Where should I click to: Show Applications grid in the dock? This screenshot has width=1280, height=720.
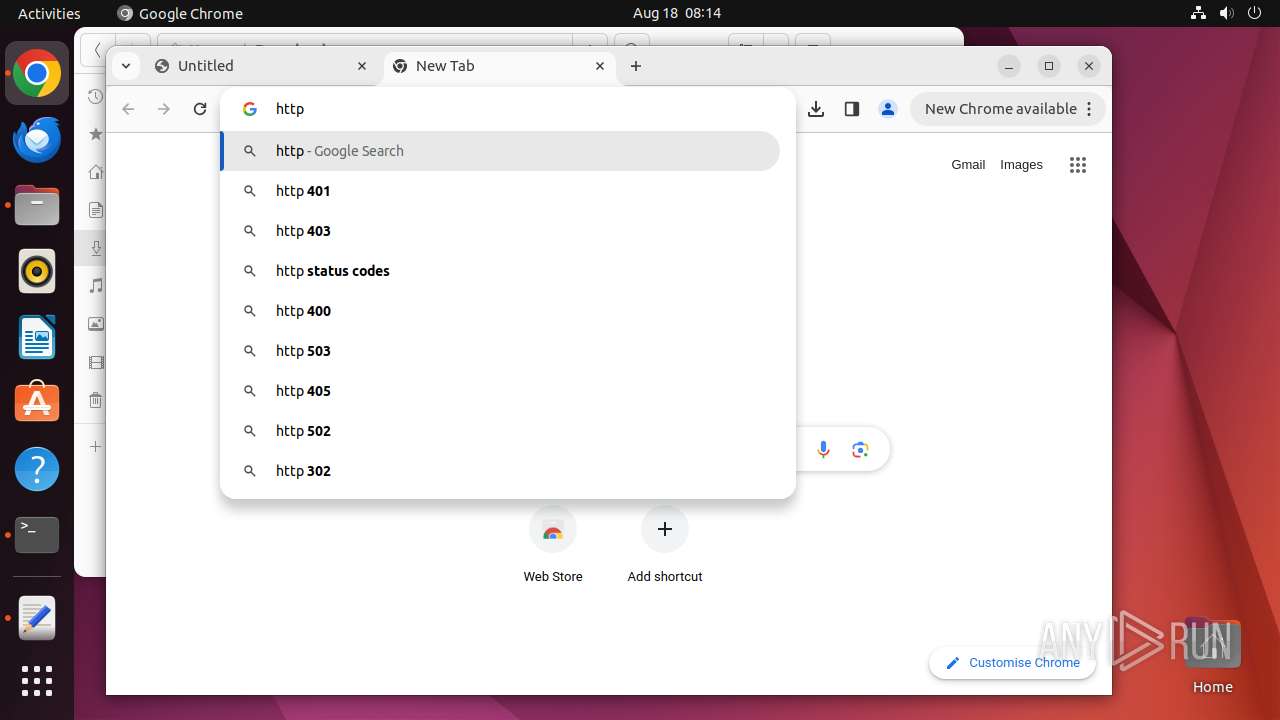click(x=37, y=681)
